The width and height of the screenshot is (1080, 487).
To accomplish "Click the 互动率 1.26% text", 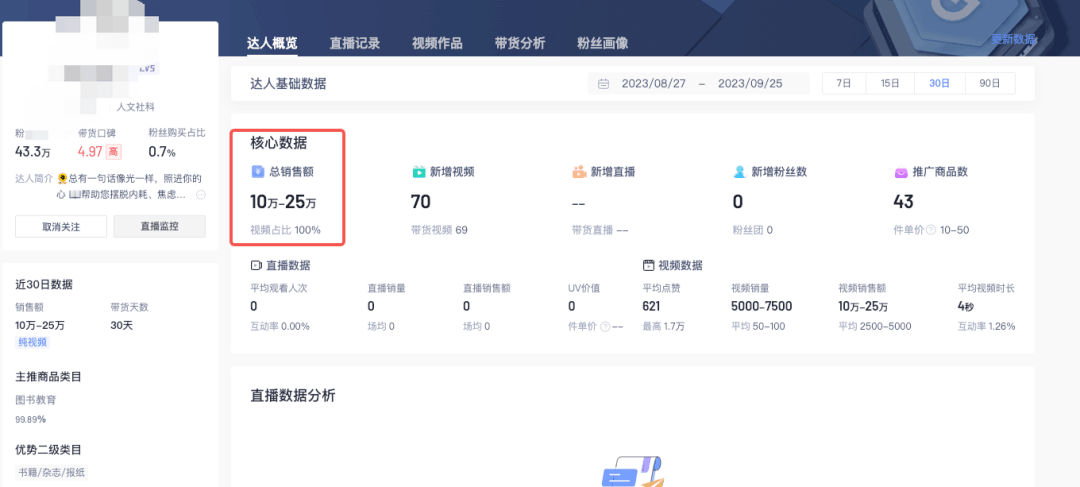I will (x=986, y=327).
